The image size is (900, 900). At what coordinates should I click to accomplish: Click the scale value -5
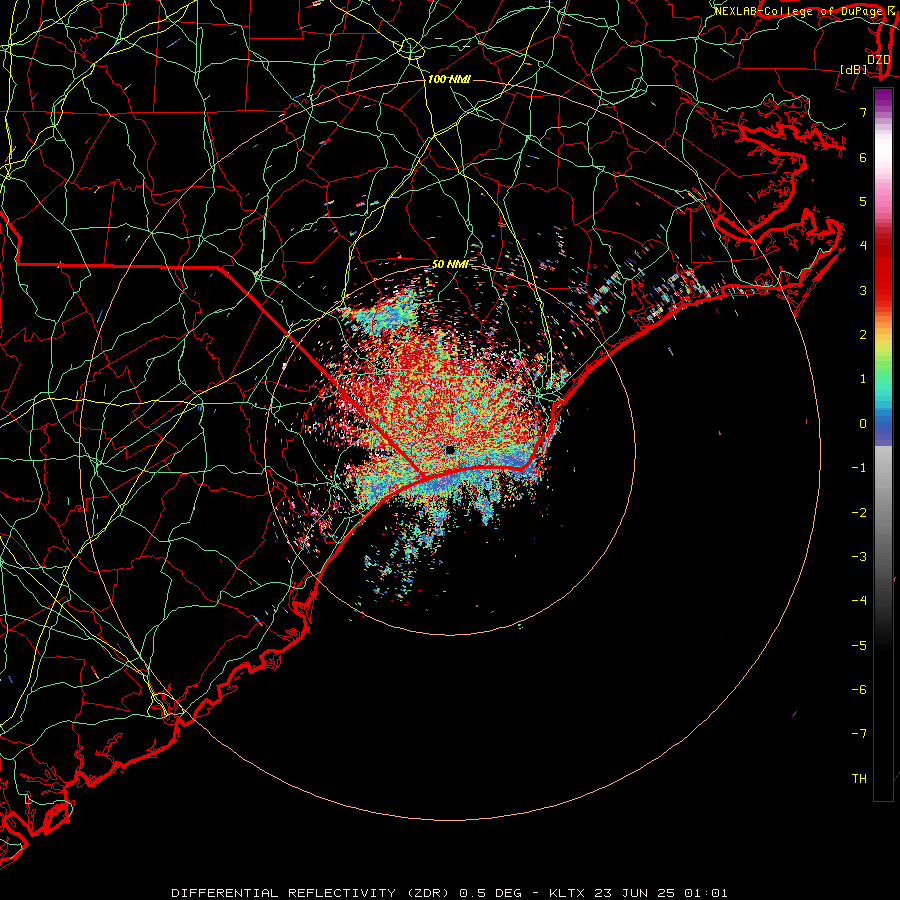pos(859,646)
